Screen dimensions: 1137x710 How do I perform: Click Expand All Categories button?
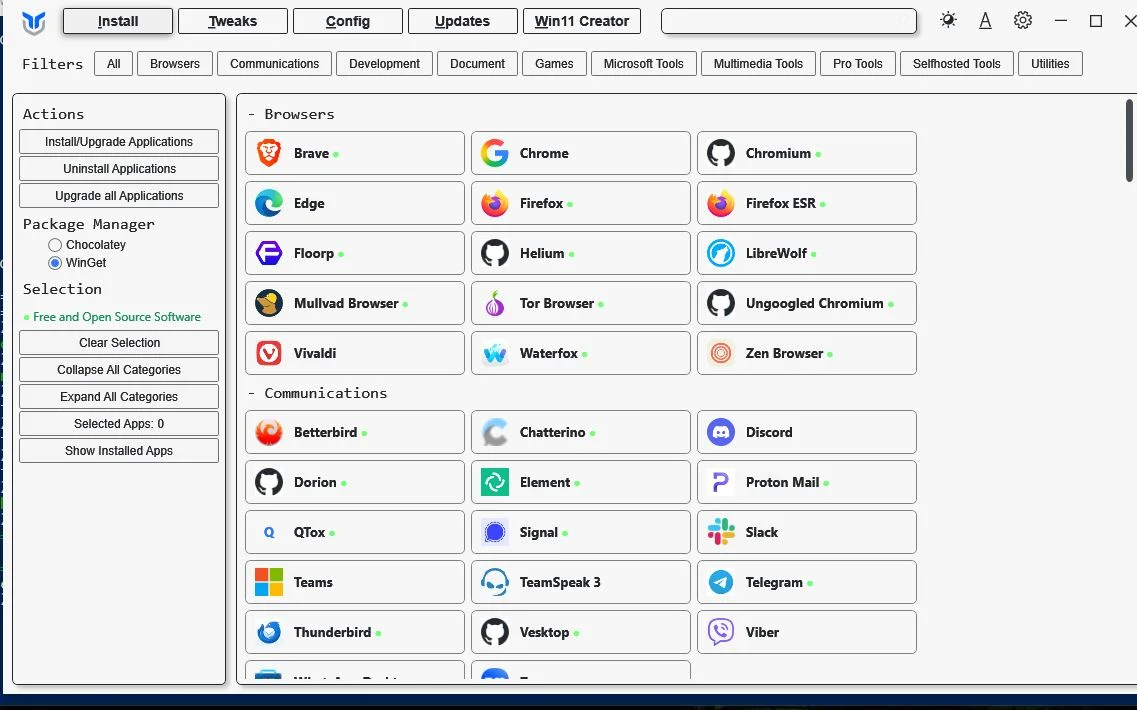(119, 397)
